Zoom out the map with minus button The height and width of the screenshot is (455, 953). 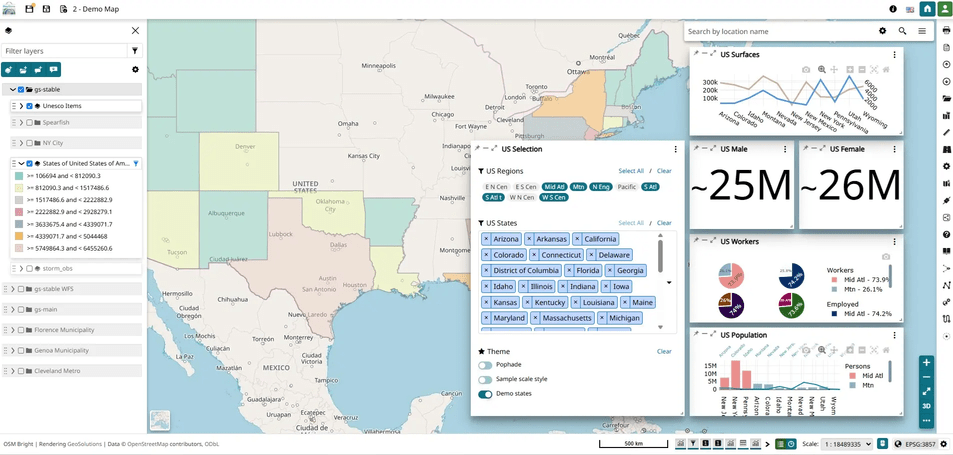(x=926, y=377)
